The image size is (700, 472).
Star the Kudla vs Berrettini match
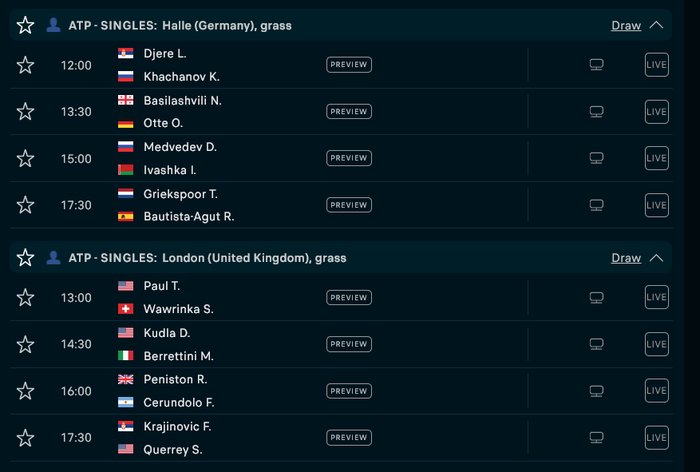[x=25, y=344]
